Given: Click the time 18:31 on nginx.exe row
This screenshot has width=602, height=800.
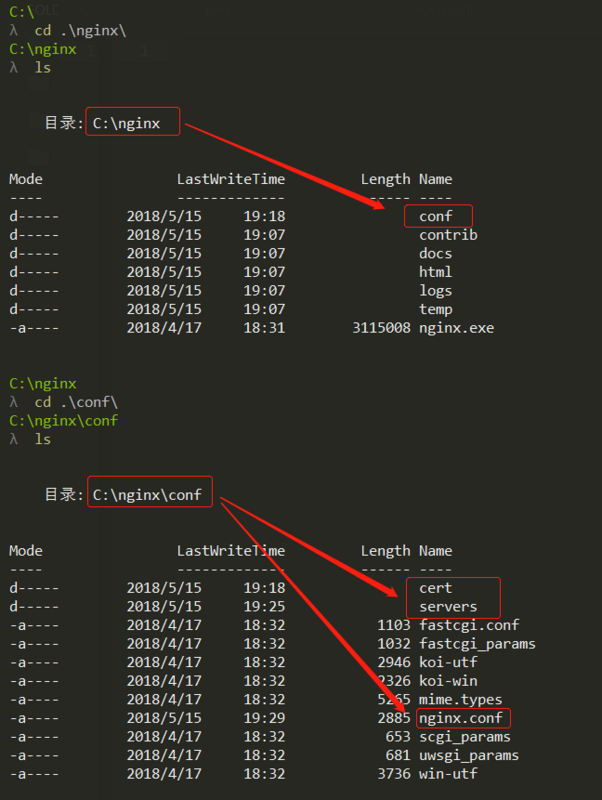Looking at the screenshot, I should (x=264, y=328).
